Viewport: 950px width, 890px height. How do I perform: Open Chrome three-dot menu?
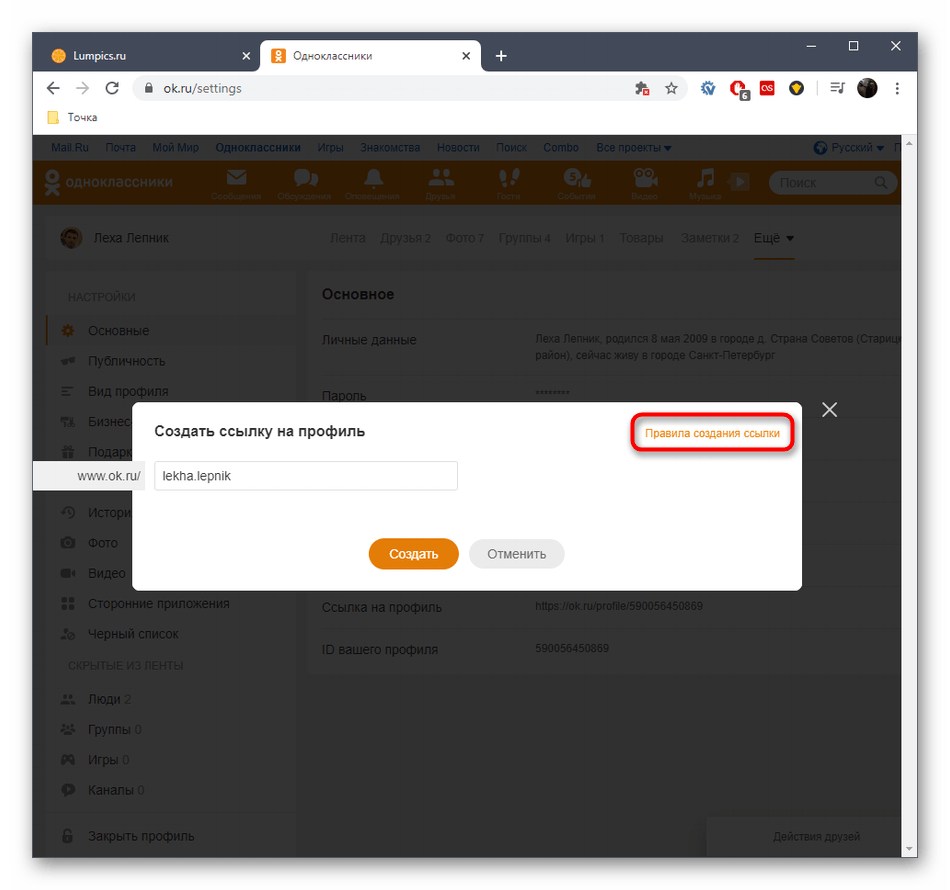[897, 88]
